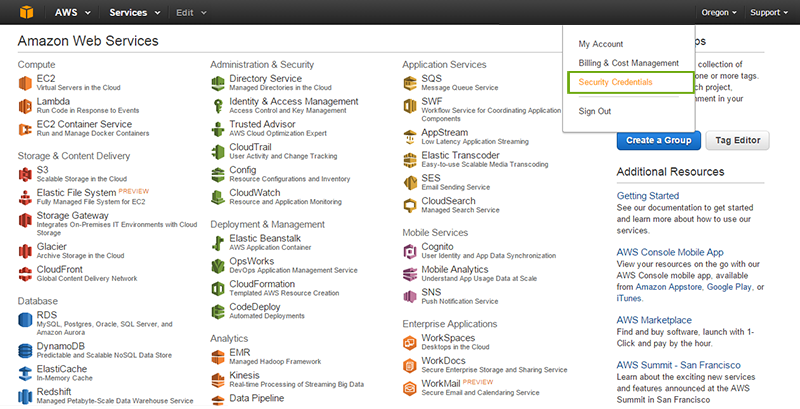Open the Getting Started link
The height and width of the screenshot is (409, 800).
pos(648,196)
